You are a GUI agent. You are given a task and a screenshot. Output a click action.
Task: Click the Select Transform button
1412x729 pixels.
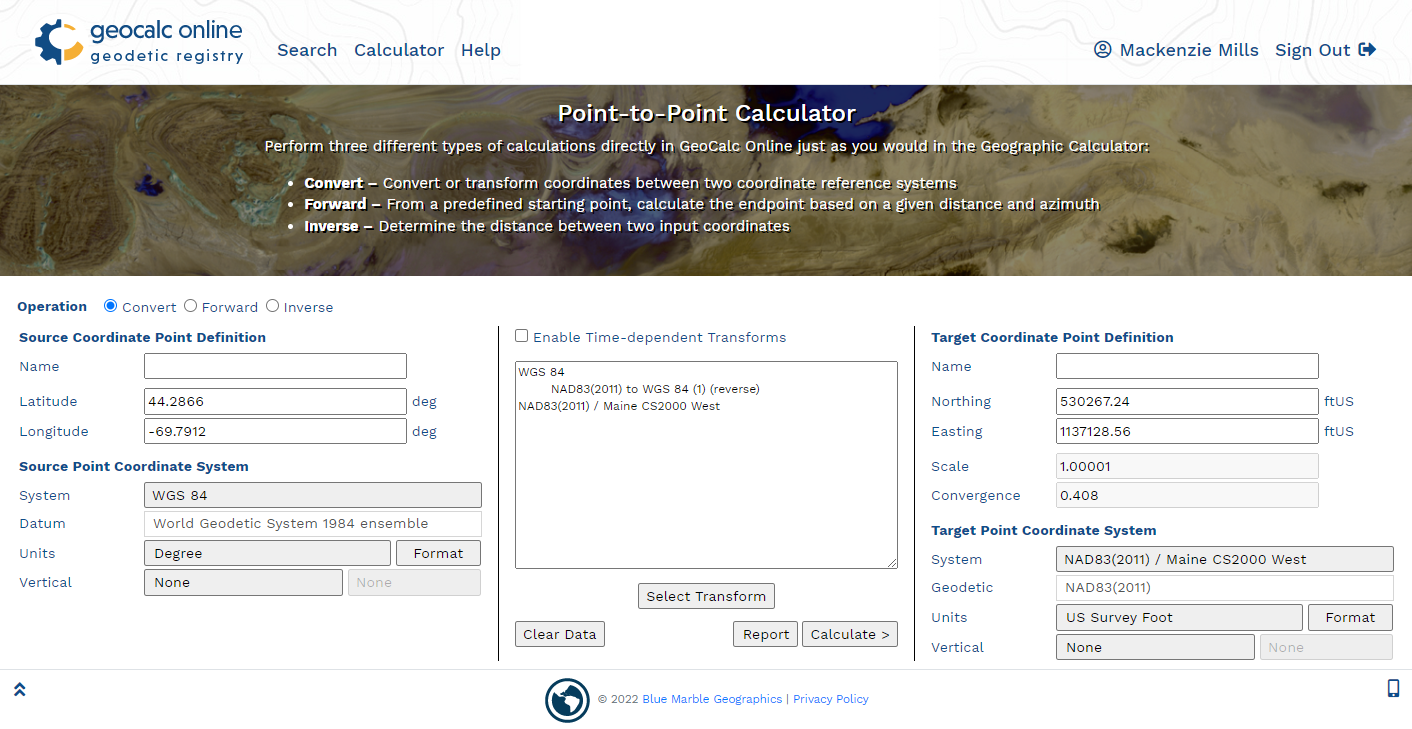706,596
